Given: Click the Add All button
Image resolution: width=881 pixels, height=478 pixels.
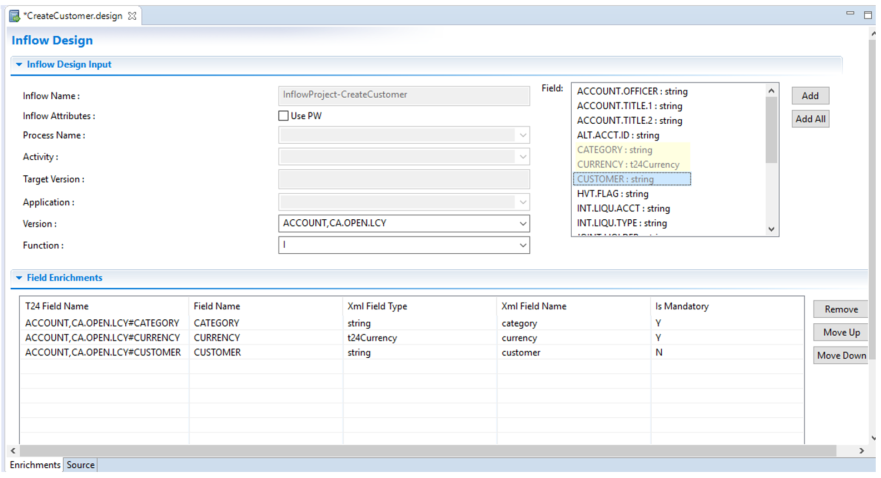Looking at the screenshot, I should click(810, 119).
